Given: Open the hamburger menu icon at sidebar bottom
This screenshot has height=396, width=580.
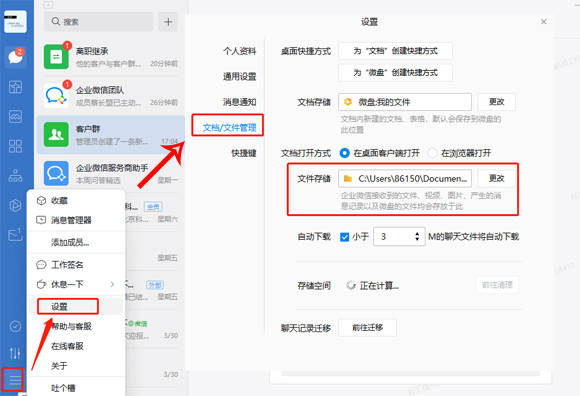Looking at the screenshot, I should click(15, 380).
